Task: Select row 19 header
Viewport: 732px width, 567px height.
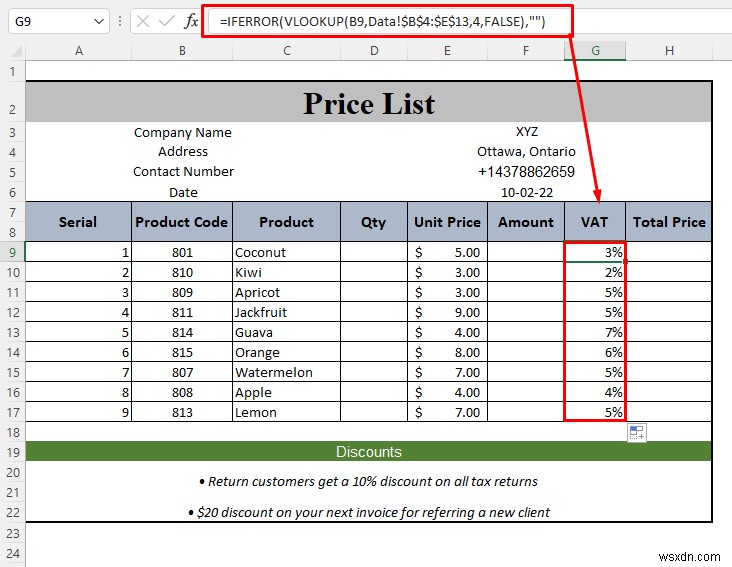Action: click(x=13, y=453)
